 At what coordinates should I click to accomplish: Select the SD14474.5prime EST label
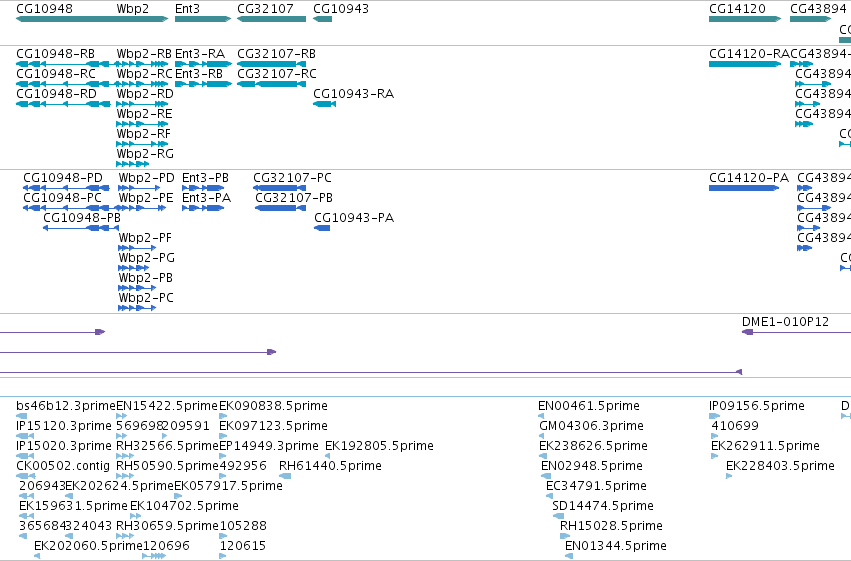click(602, 506)
